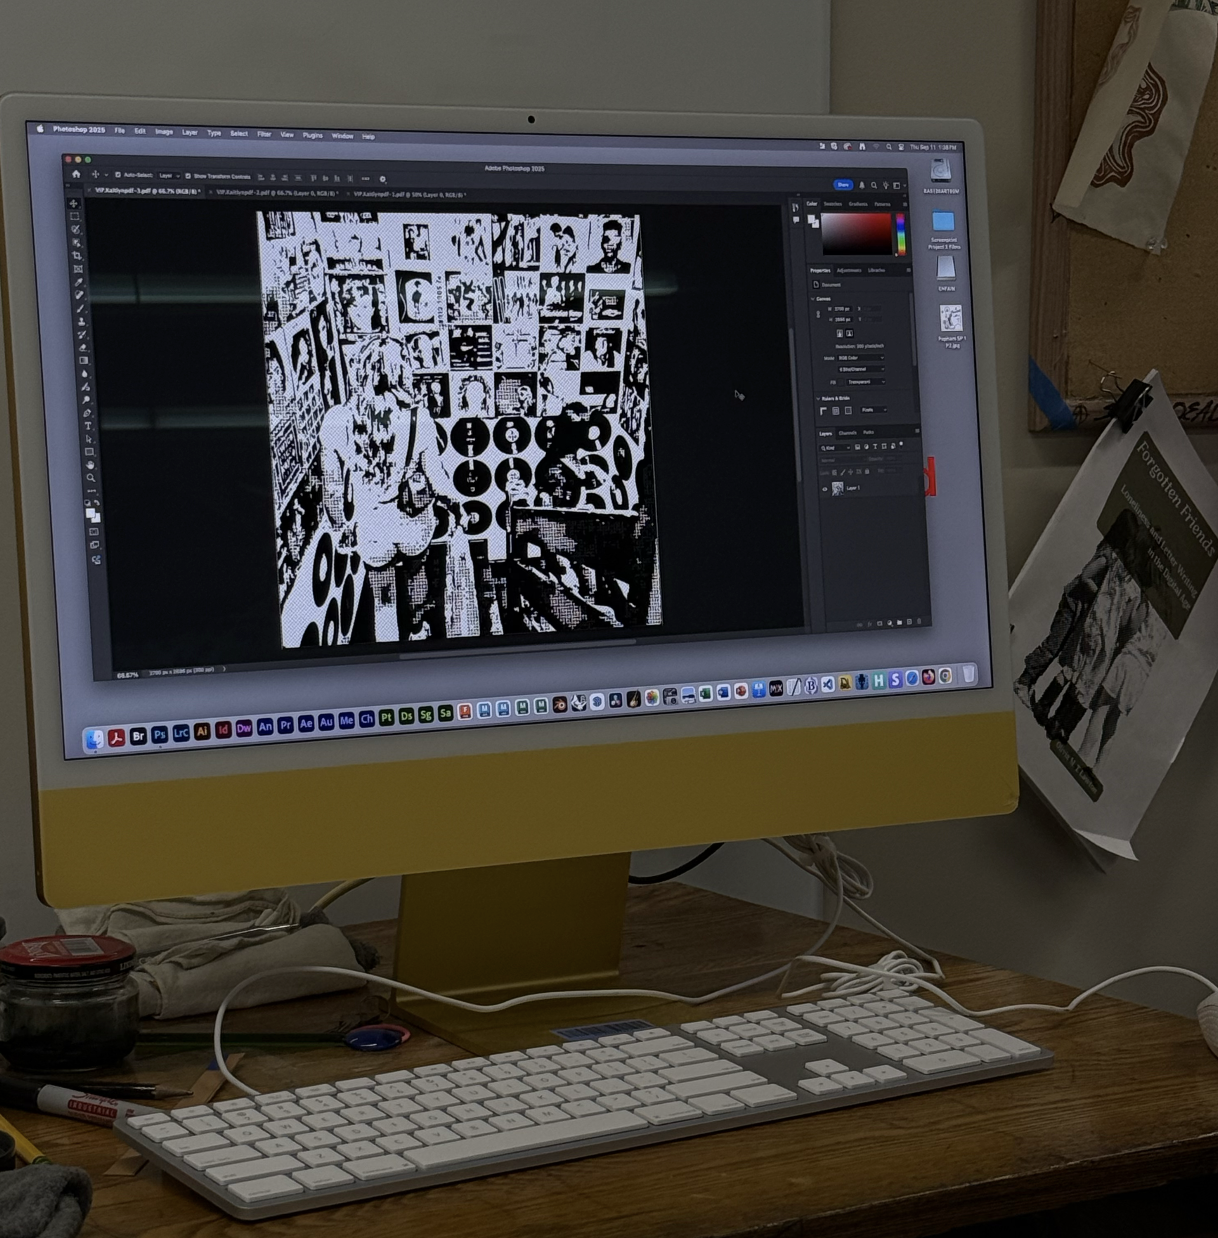Open the 8 Bits/Channel dropdown

pyautogui.click(x=862, y=369)
